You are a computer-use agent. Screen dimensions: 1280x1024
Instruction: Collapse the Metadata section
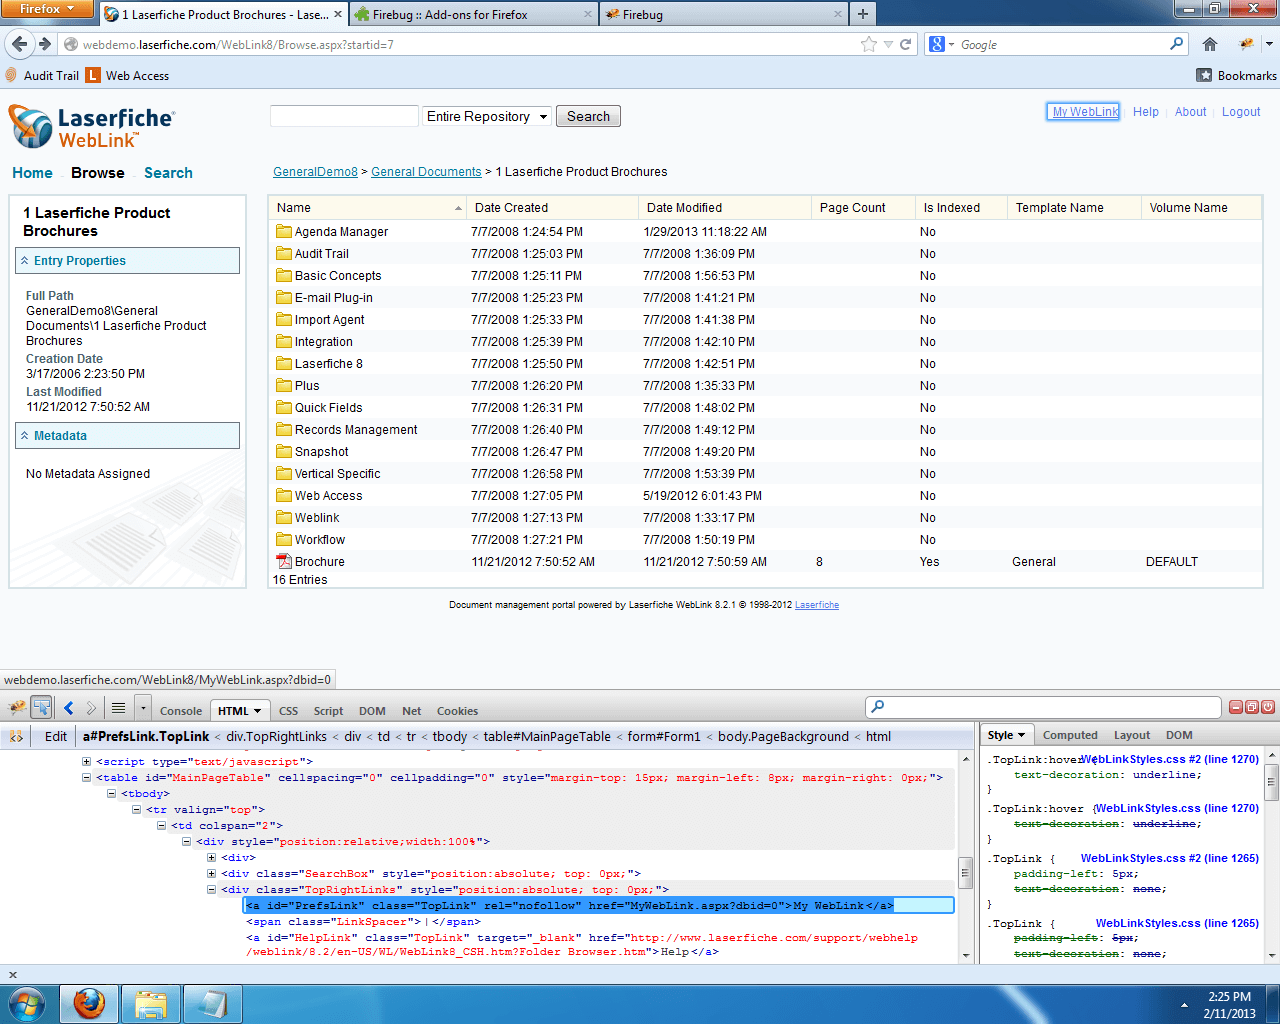127,435
